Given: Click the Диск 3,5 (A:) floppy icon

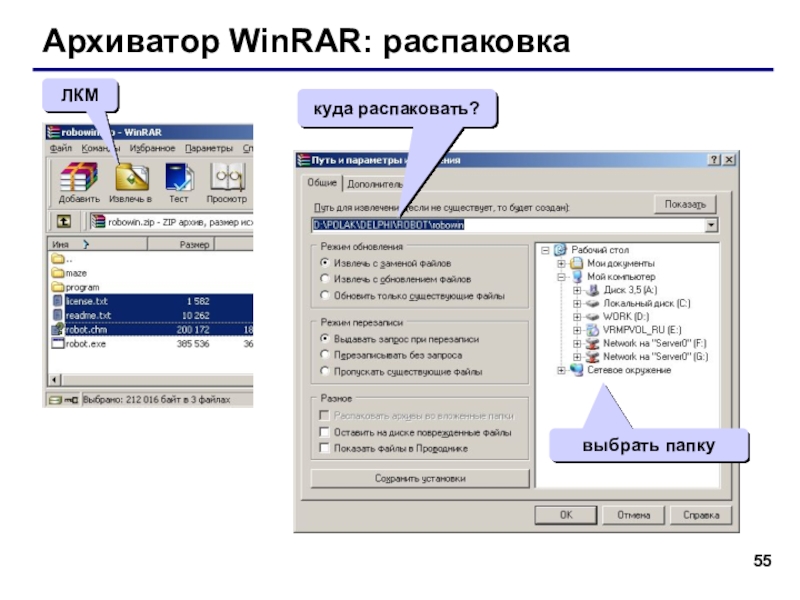Looking at the screenshot, I should point(592,290).
